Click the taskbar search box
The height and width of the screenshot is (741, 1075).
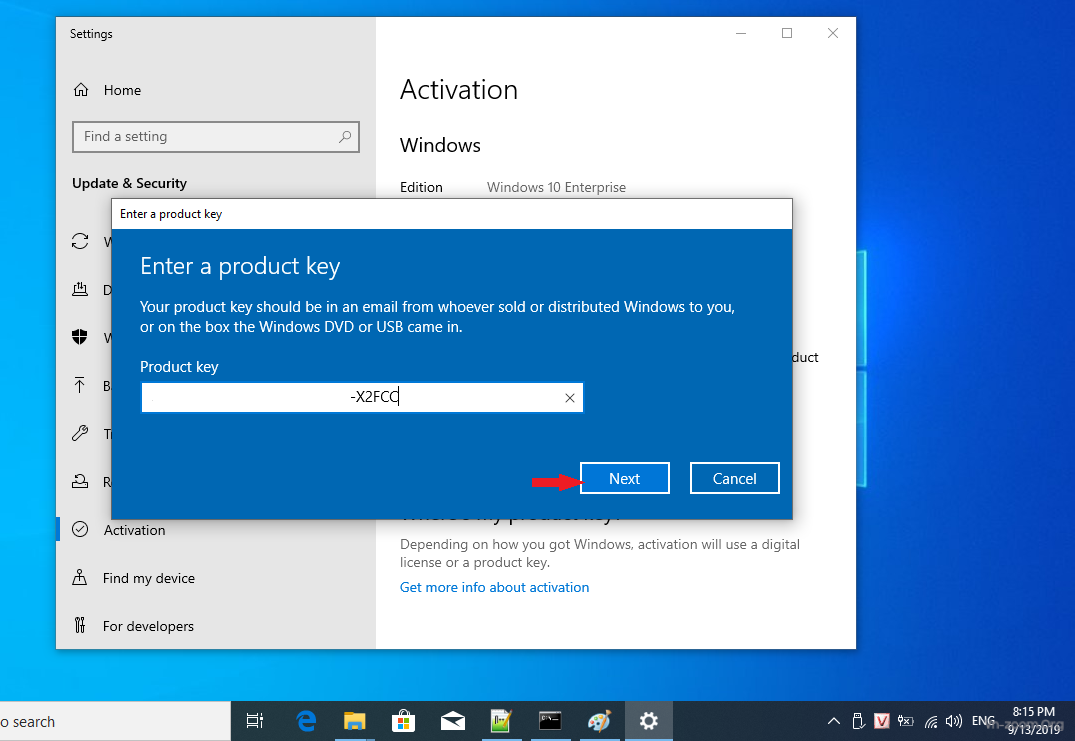click(115, 721)
